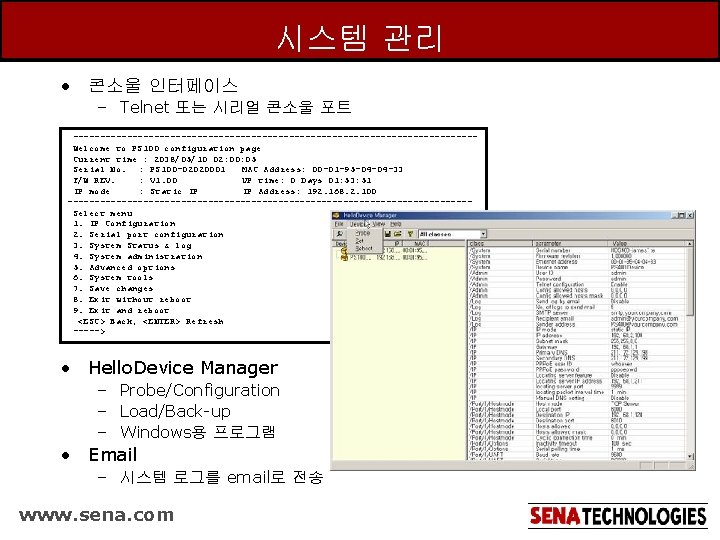The height and width of the screenshot is (540, 720).
Task: Click '4. System administration' in console menu
Action: [138, 256]
